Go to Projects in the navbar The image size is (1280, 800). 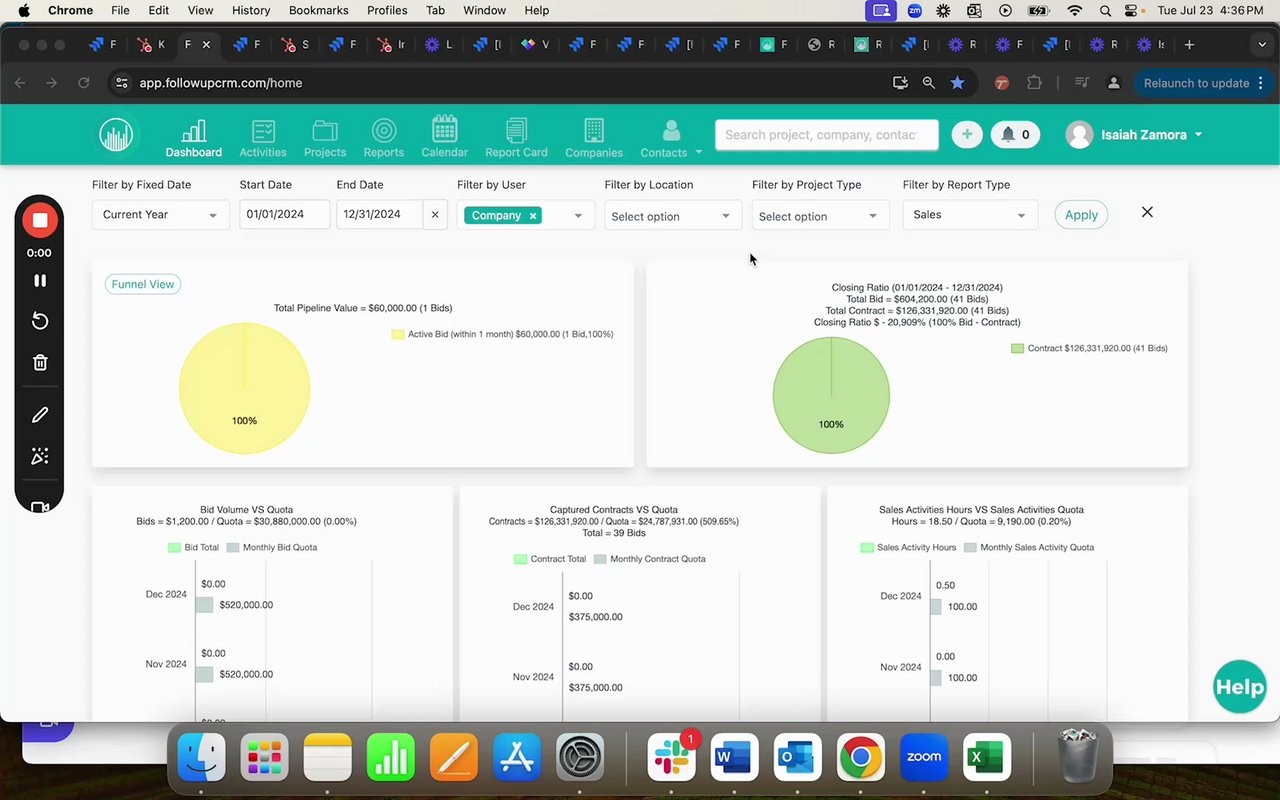point(325,138)
